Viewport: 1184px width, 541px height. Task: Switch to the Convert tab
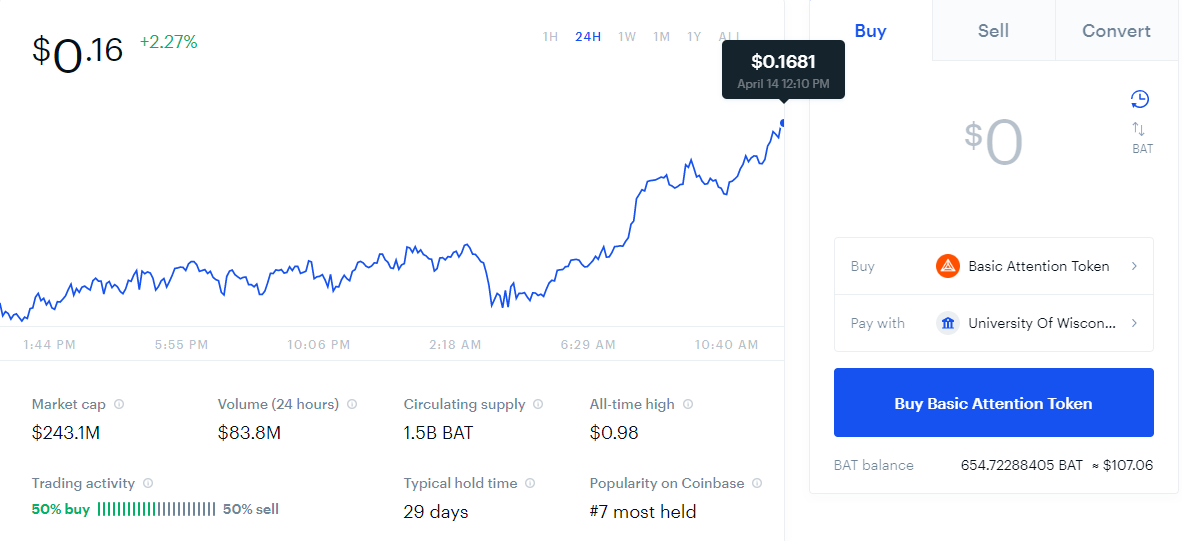(1116, 30)
